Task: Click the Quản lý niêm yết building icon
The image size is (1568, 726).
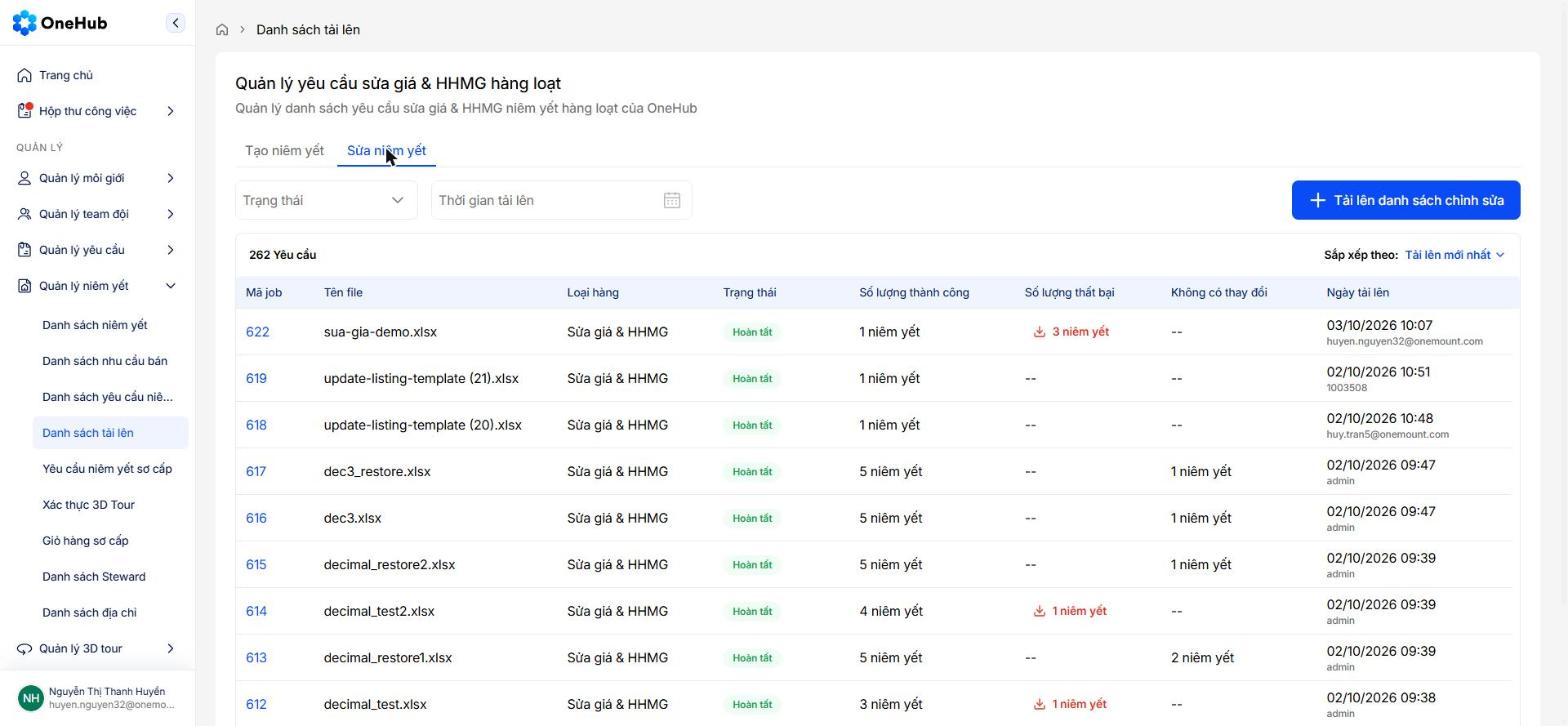Action: [x=24, y=286]
